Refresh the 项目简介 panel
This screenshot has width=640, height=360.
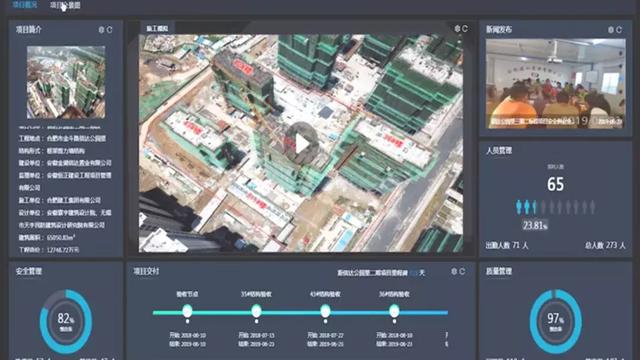coord(109,30)
